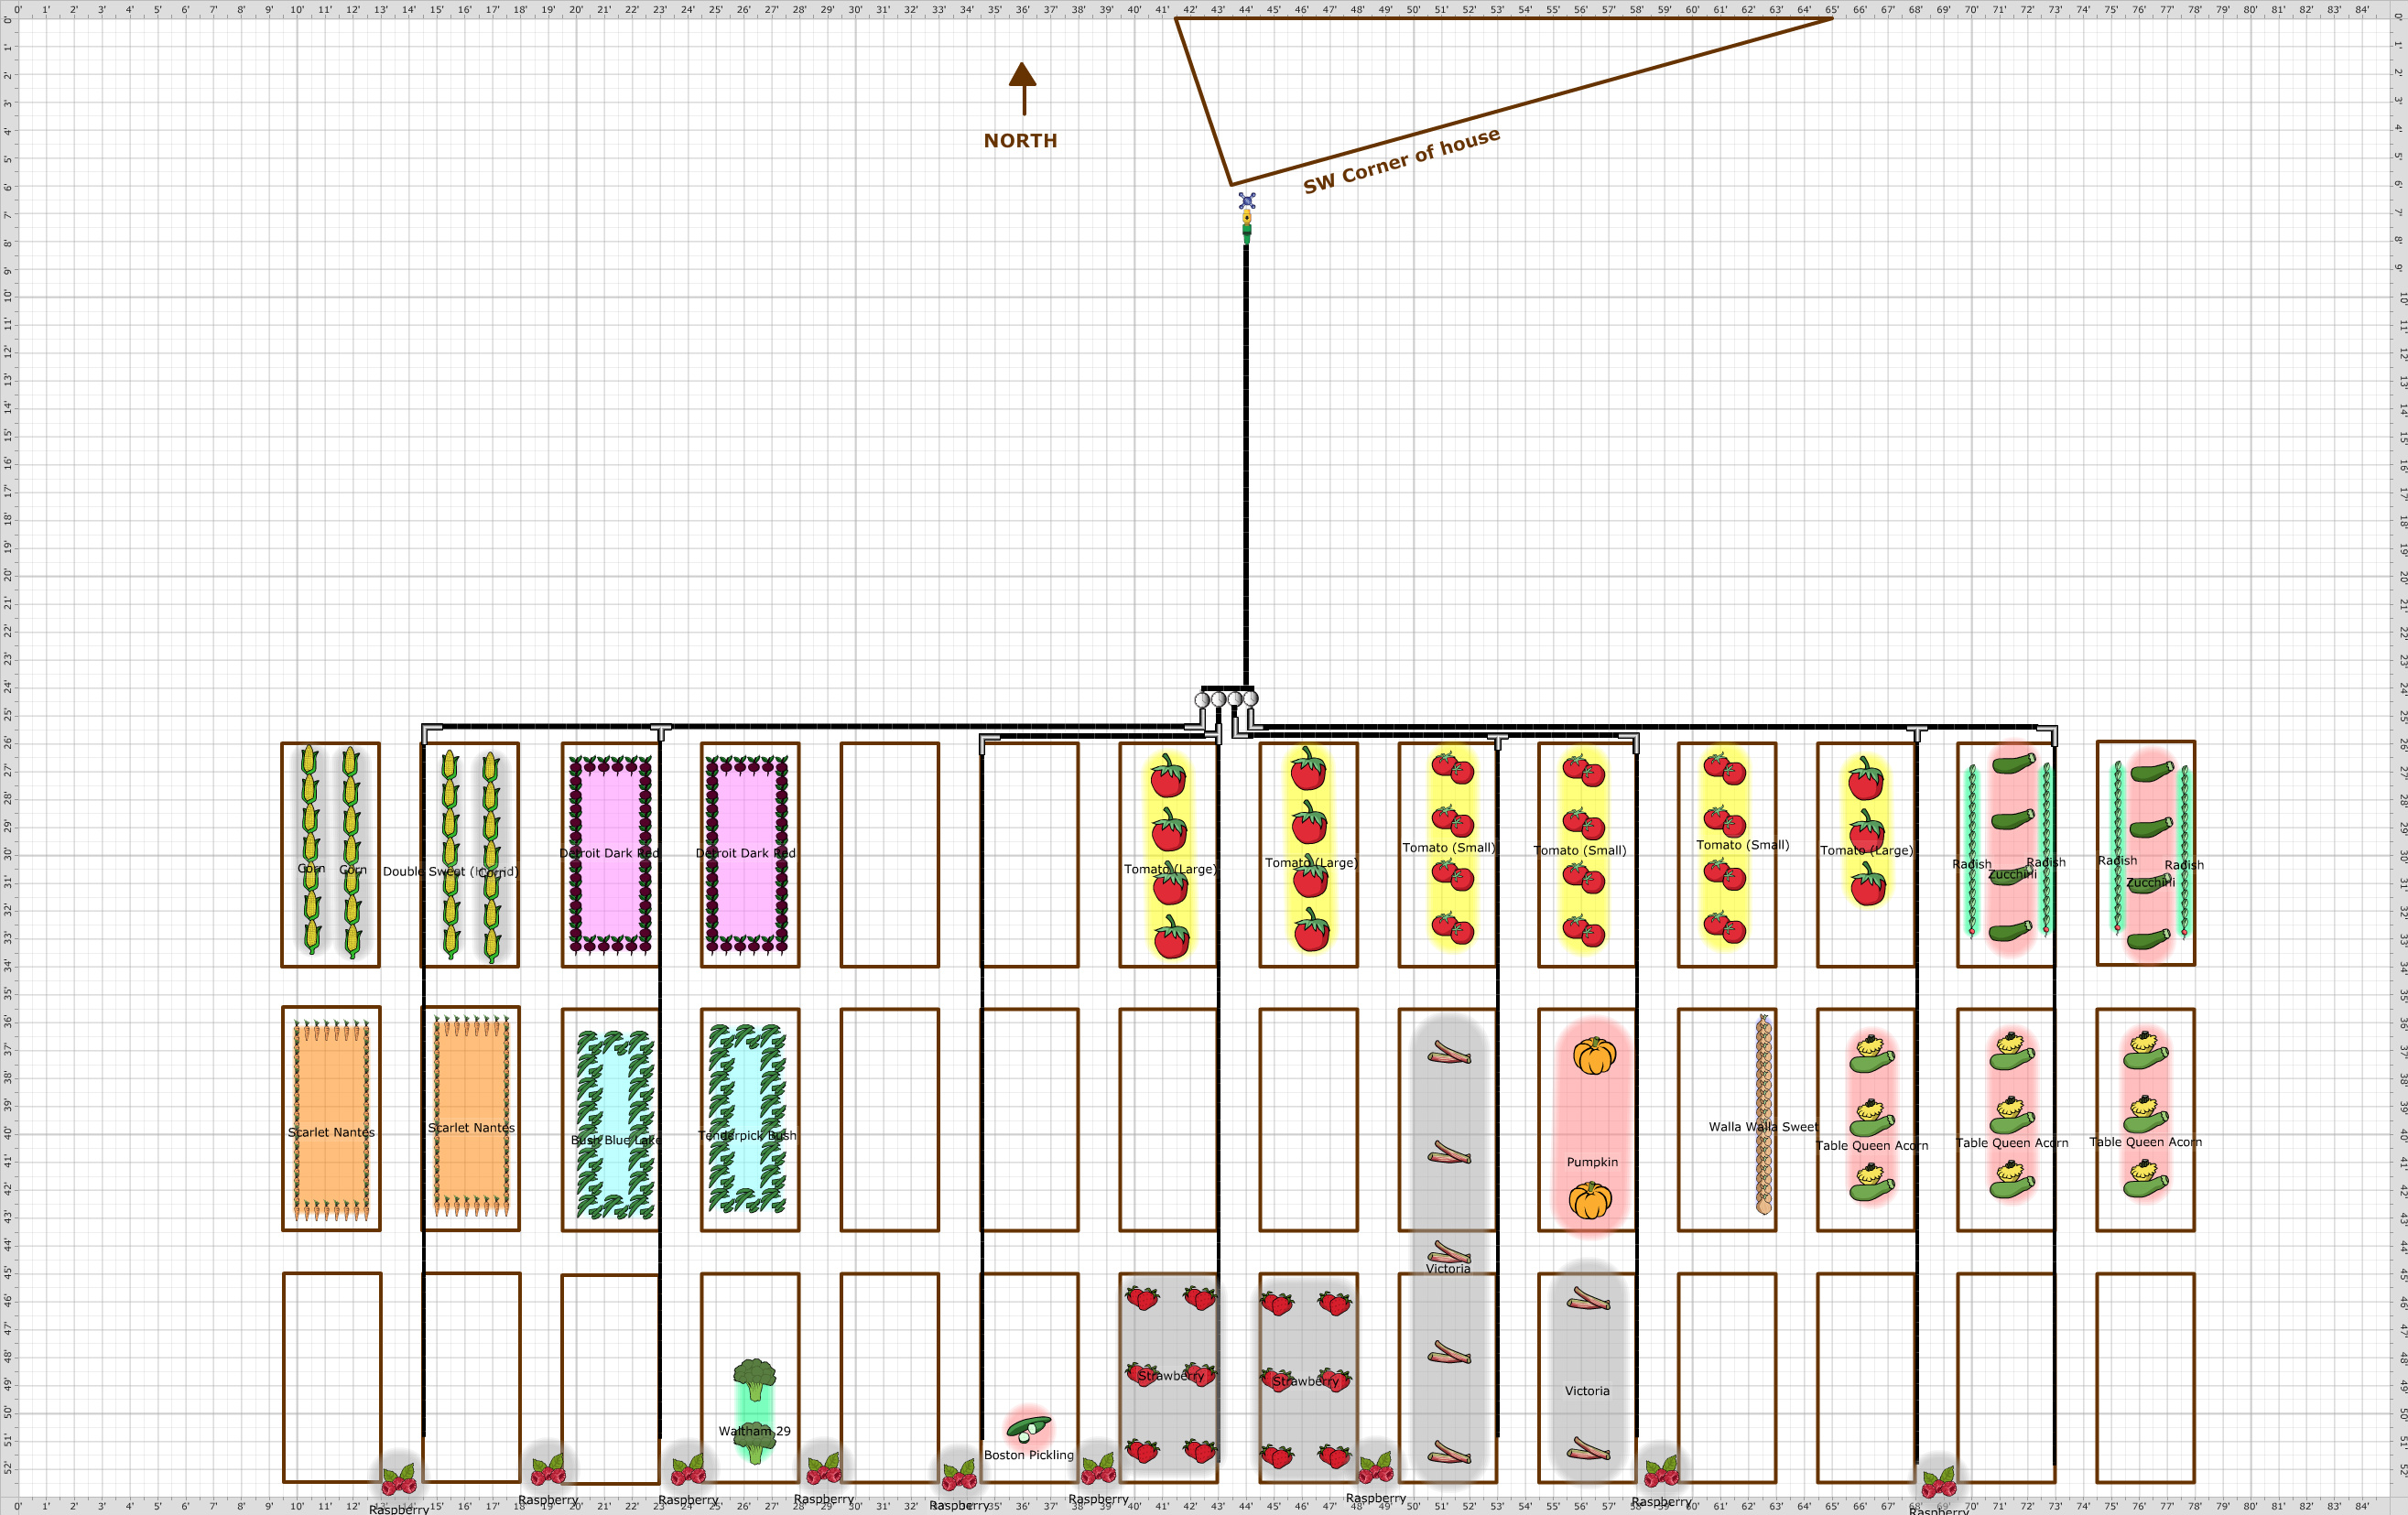The height and width of the screenshot is (1515, 2408).
Task: Select the rightmost "Tomato (Large)" label
Action: 1866,851
